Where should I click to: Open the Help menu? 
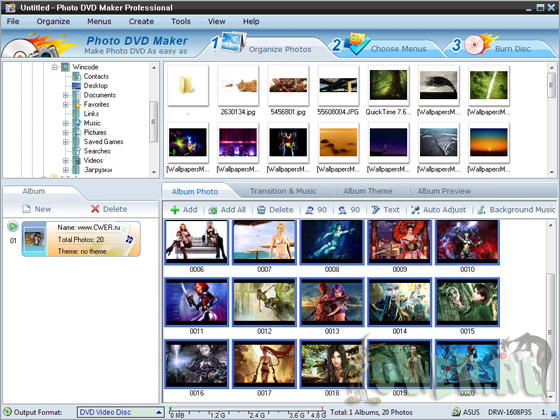click(x=251, y=21)
